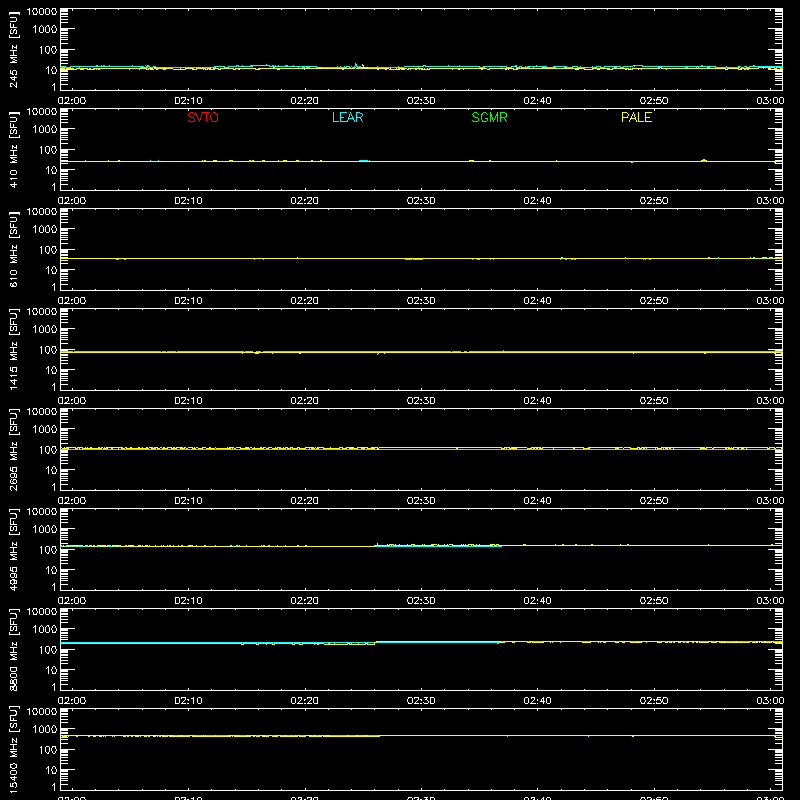The height and width of the screenshot is (800, 800).
Task: Select the 15400 MHz [SFU] axis title
Action: tap(14, 749)
